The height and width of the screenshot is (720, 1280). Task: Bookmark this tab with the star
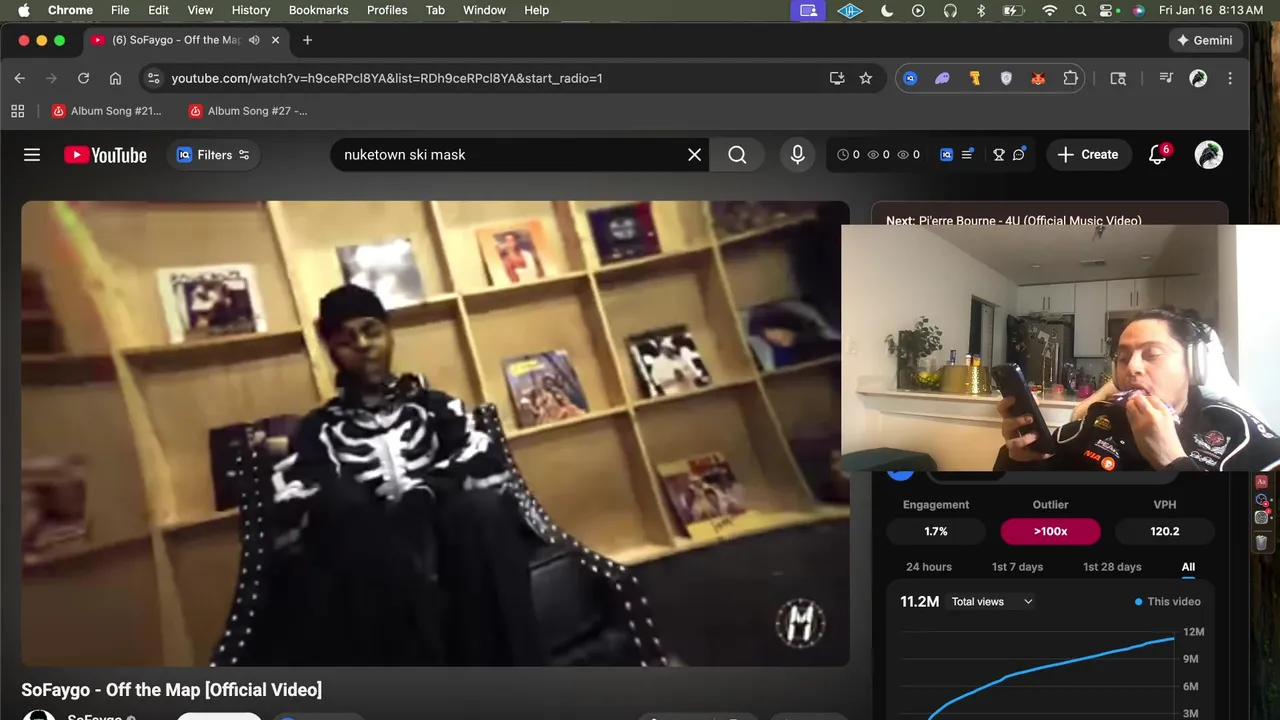[x=866, y=78]
